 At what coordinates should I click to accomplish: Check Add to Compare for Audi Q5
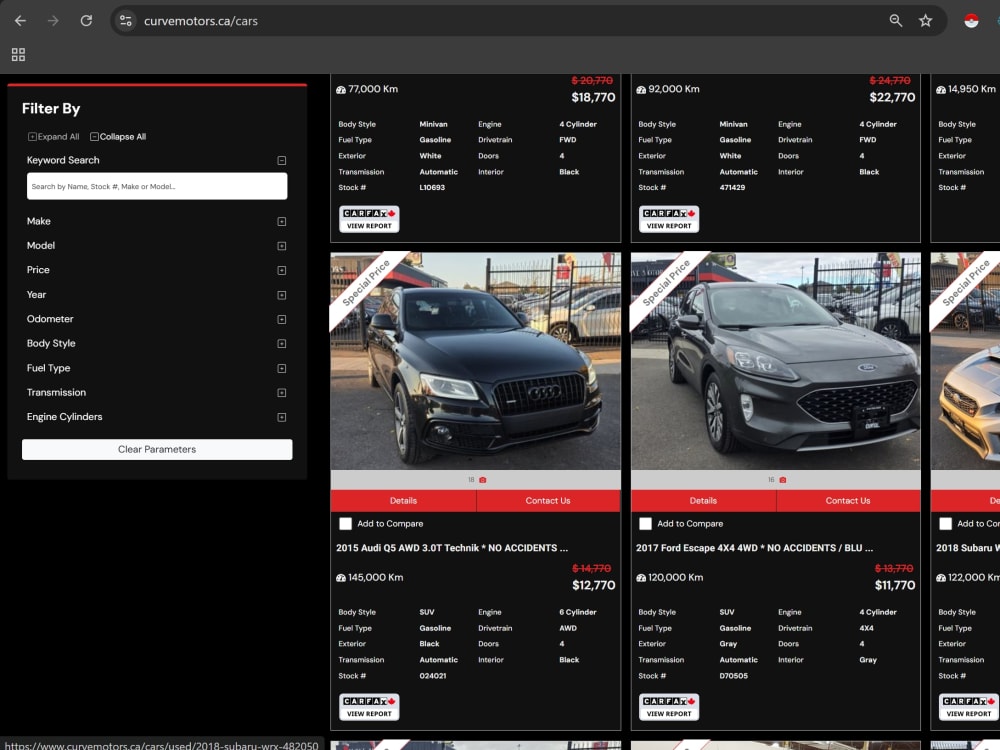click(346, 524)
